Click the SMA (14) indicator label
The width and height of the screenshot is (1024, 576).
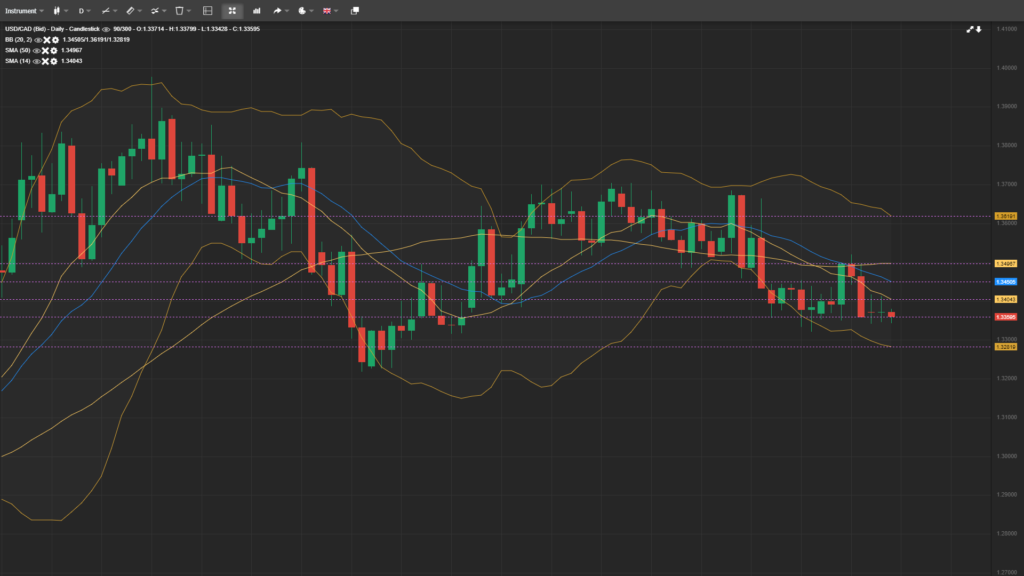pyautogui.click(x=18, y=61)
